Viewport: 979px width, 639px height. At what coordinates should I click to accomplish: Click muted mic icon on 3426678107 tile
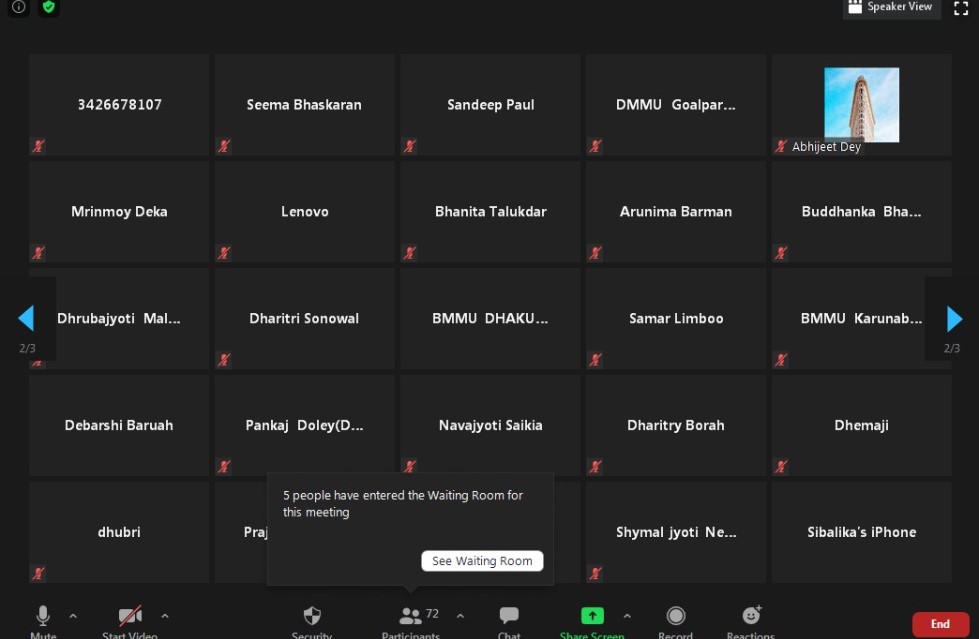pos(39,146)
